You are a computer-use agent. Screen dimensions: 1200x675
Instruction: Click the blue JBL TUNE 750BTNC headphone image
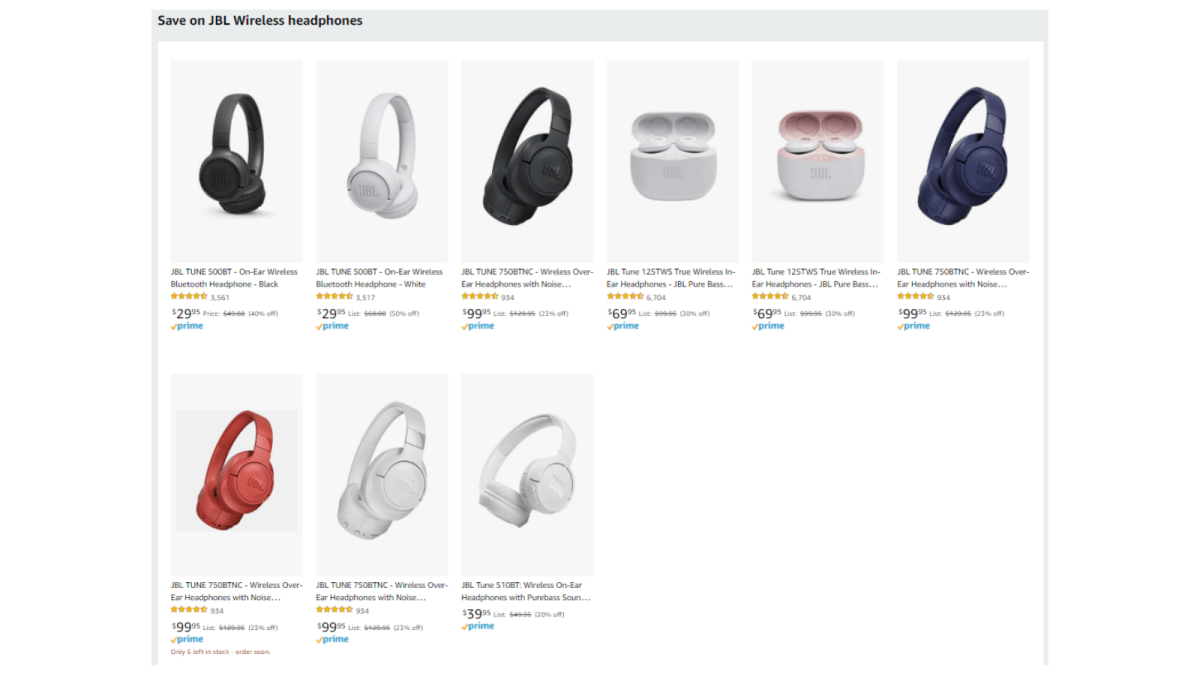(963, 161)
